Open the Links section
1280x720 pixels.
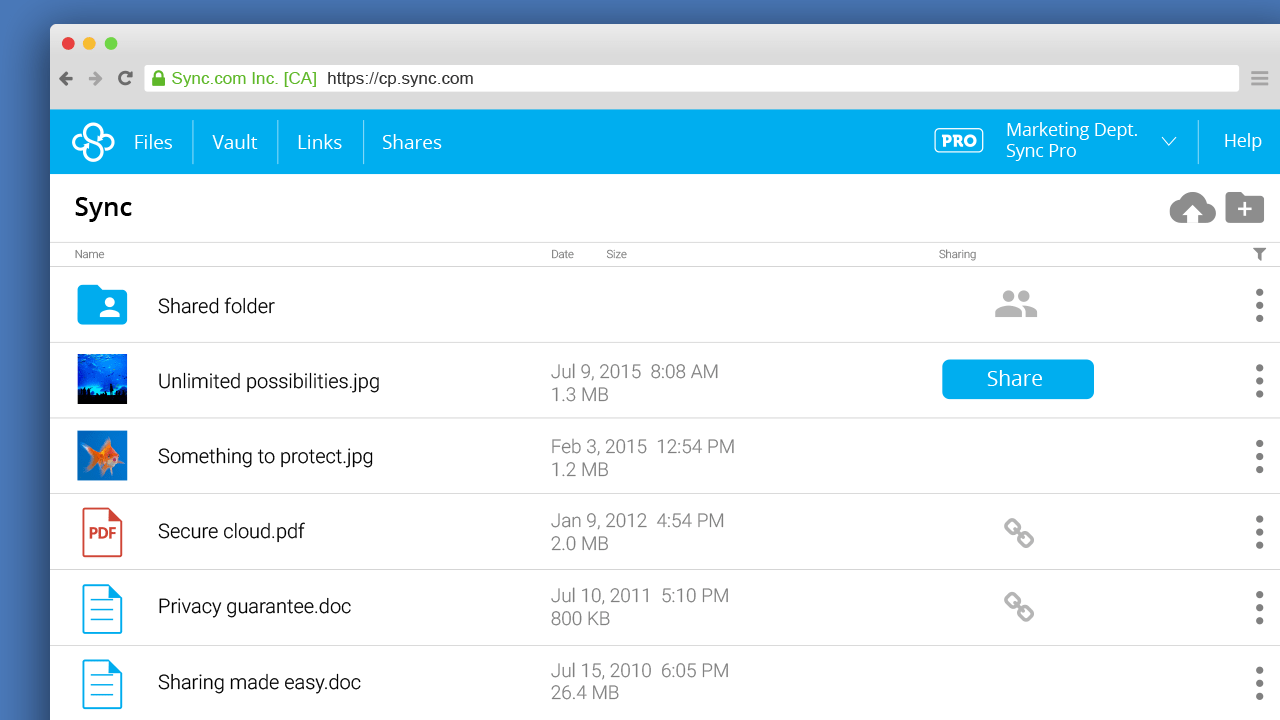tap(319, 141)
